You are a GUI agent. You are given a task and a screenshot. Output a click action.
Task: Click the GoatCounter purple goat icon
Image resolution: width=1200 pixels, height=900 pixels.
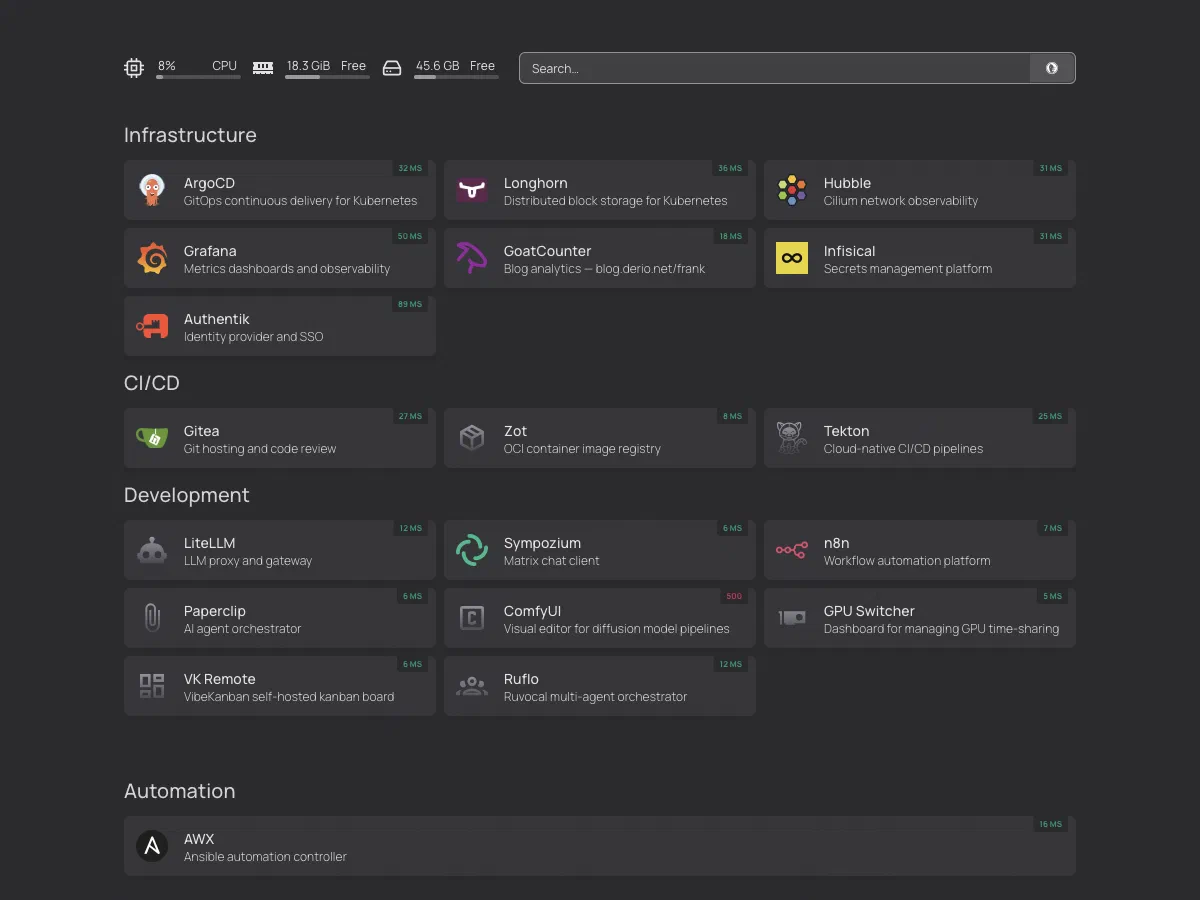[x=472, y=258]
